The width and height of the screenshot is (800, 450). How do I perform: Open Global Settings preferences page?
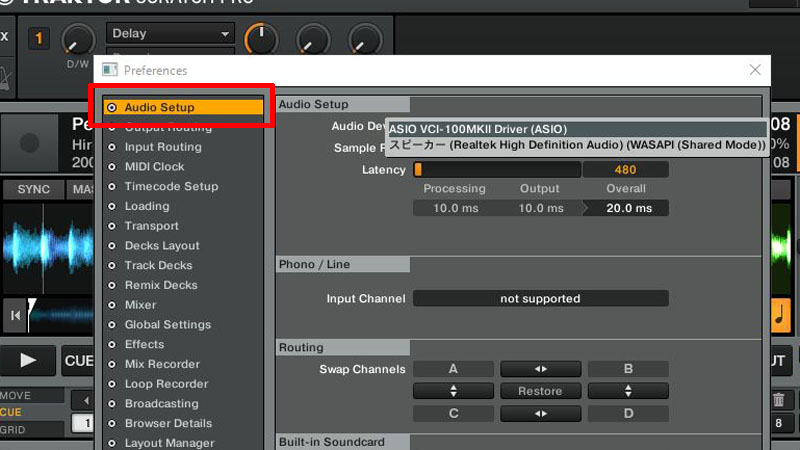[167, 324]
